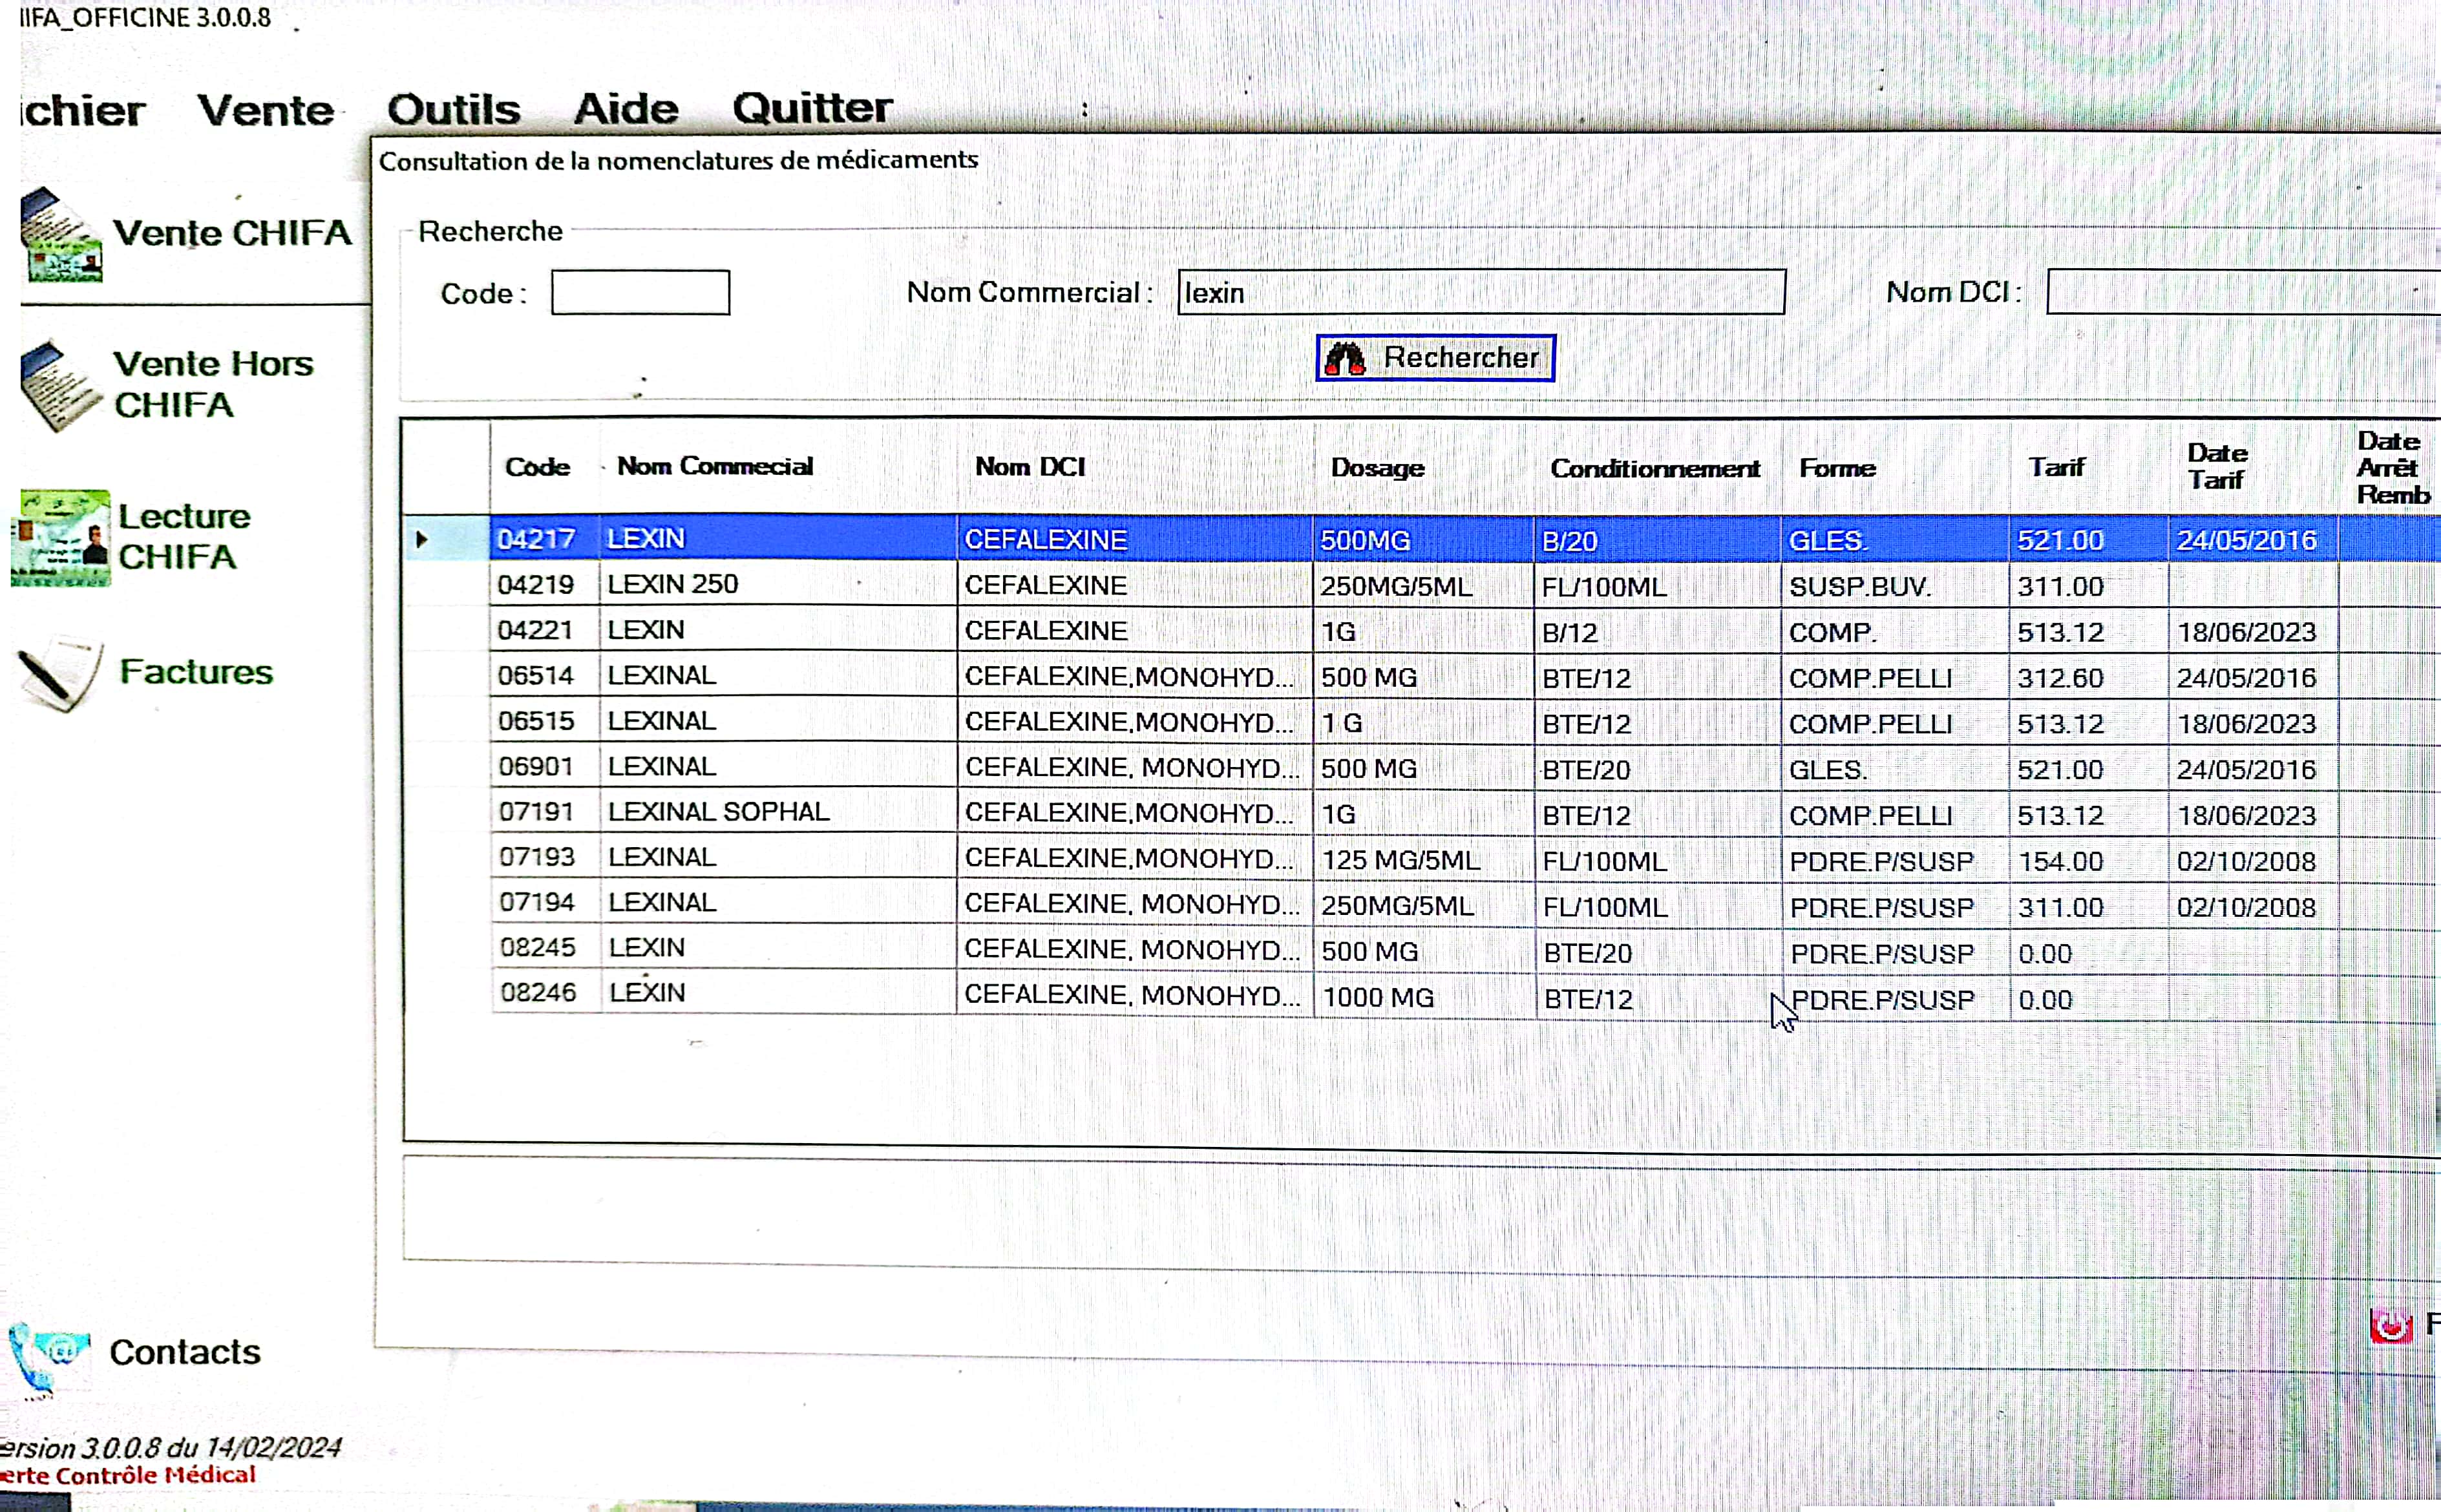Select the LEXIN 250 row
The height and width of the screenshot is (1512, 2441).
click(673, 585)
